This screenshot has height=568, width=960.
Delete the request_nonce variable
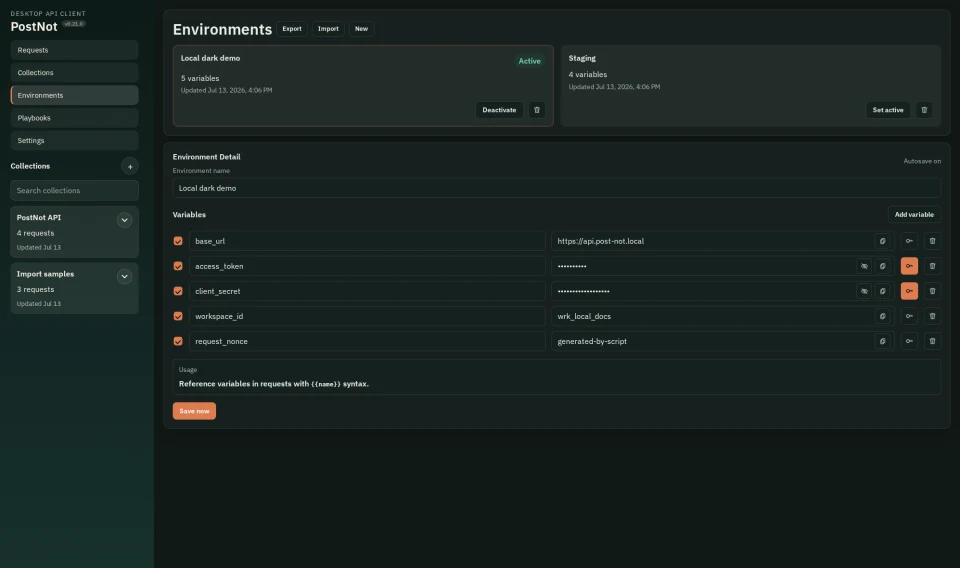click(932, 342)
